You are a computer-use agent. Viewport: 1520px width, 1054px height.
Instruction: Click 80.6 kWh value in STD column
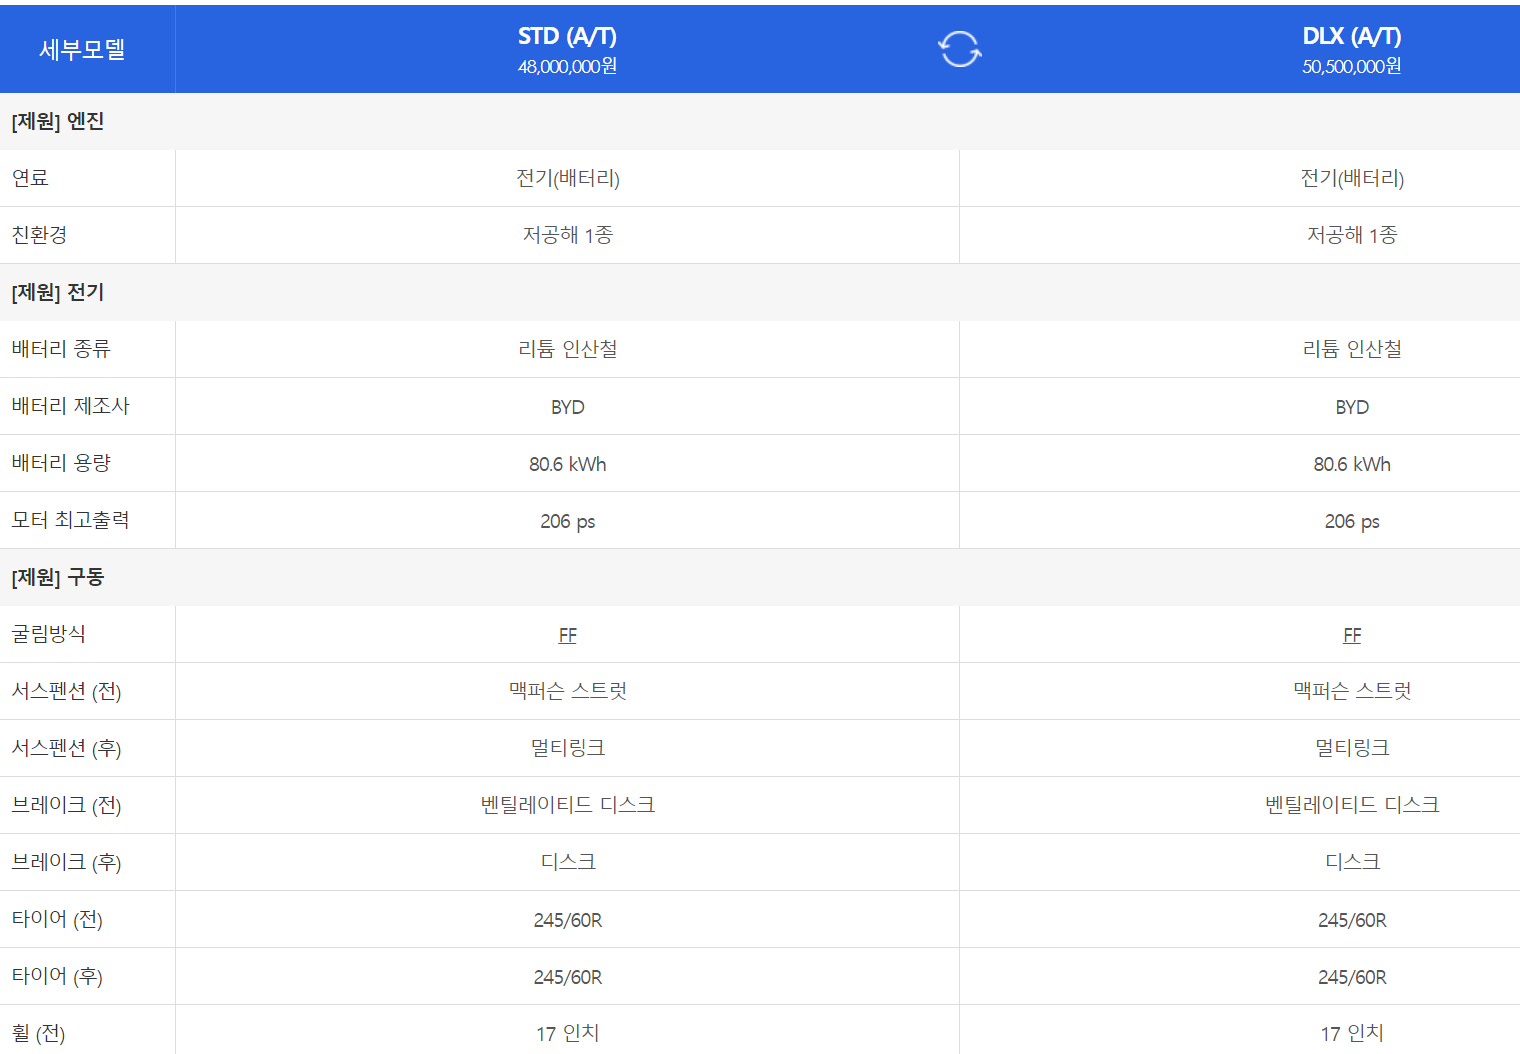[568, 464]
